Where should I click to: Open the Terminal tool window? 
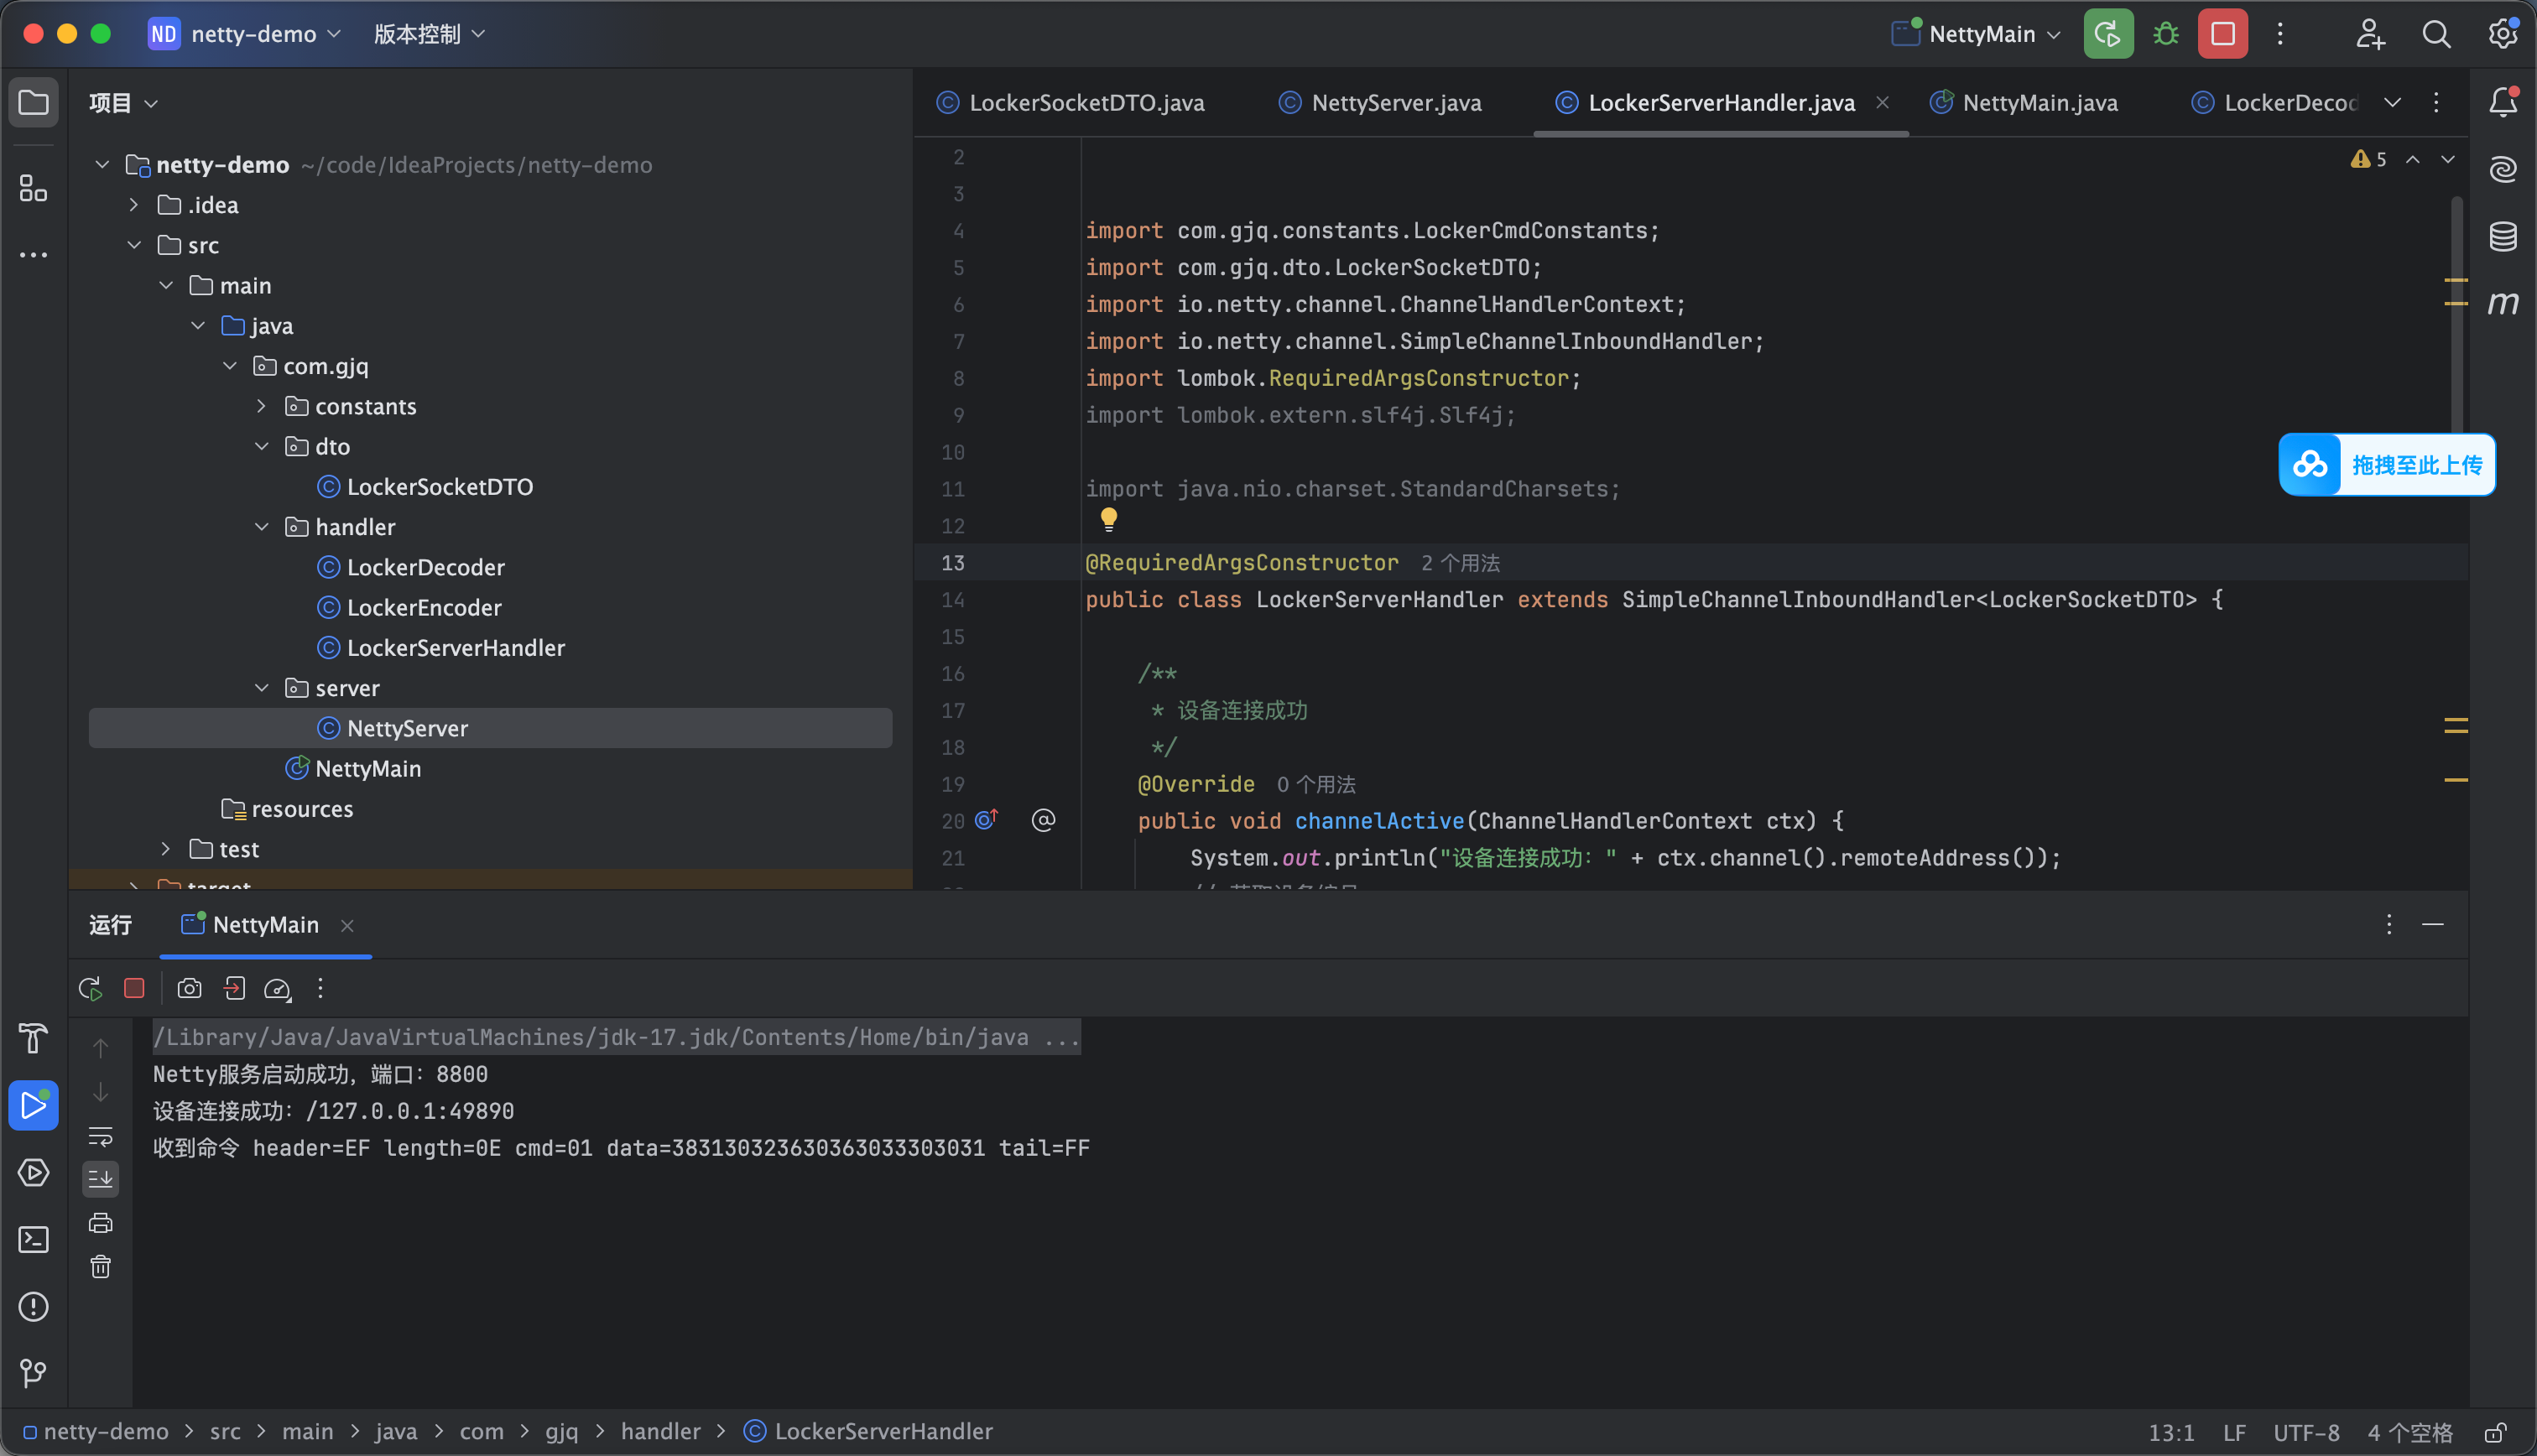click(34, 1239)
